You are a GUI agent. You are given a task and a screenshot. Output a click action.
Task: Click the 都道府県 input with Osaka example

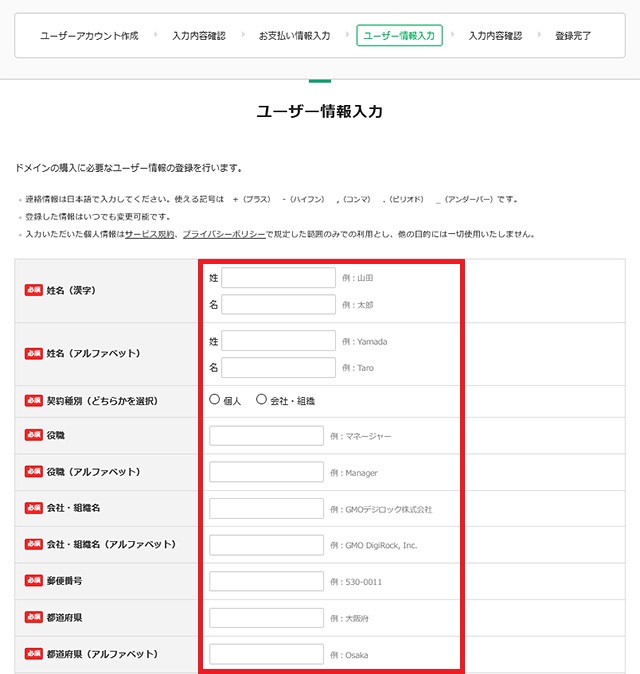click(x=266, y=654)
